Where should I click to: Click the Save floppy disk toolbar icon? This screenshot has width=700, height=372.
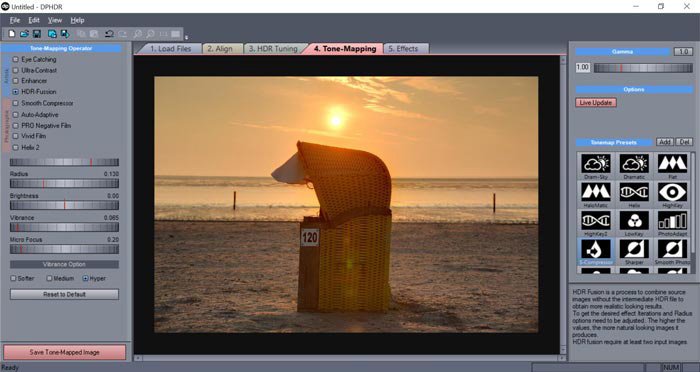coord(37,34)
